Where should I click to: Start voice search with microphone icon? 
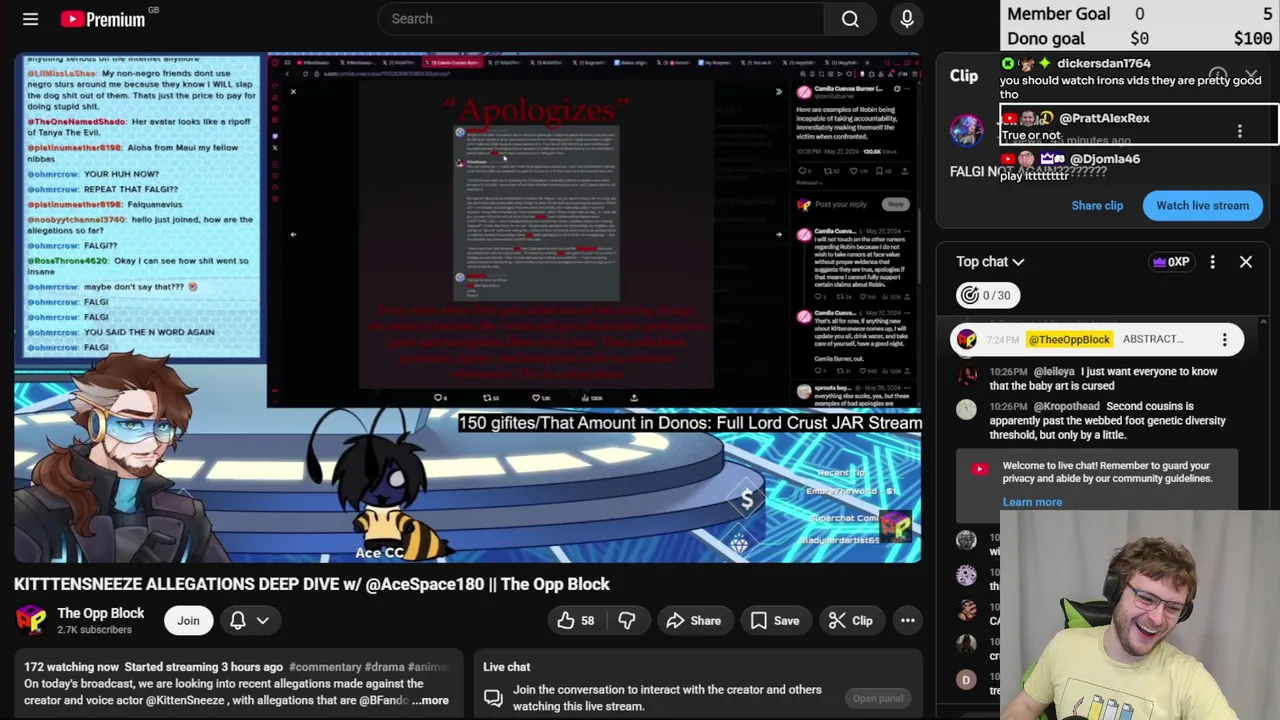pos(907,19)
